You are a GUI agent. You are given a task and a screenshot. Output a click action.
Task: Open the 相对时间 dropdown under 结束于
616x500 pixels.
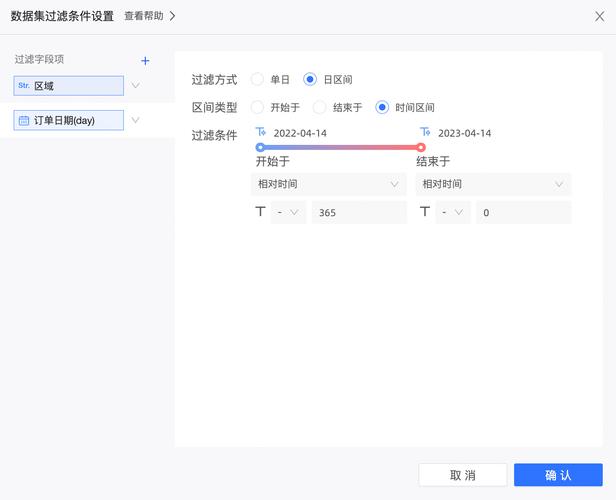tap(493, 184)
